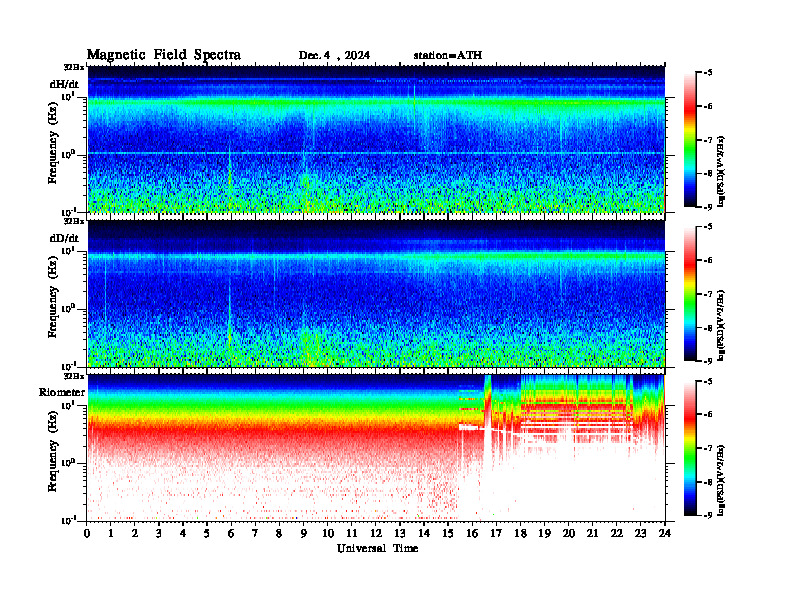Click the 32Hz label atop the Riometer panel
The width and height of the screenshot is (792, 612).
pyautogui.click(x=74, y=376)
